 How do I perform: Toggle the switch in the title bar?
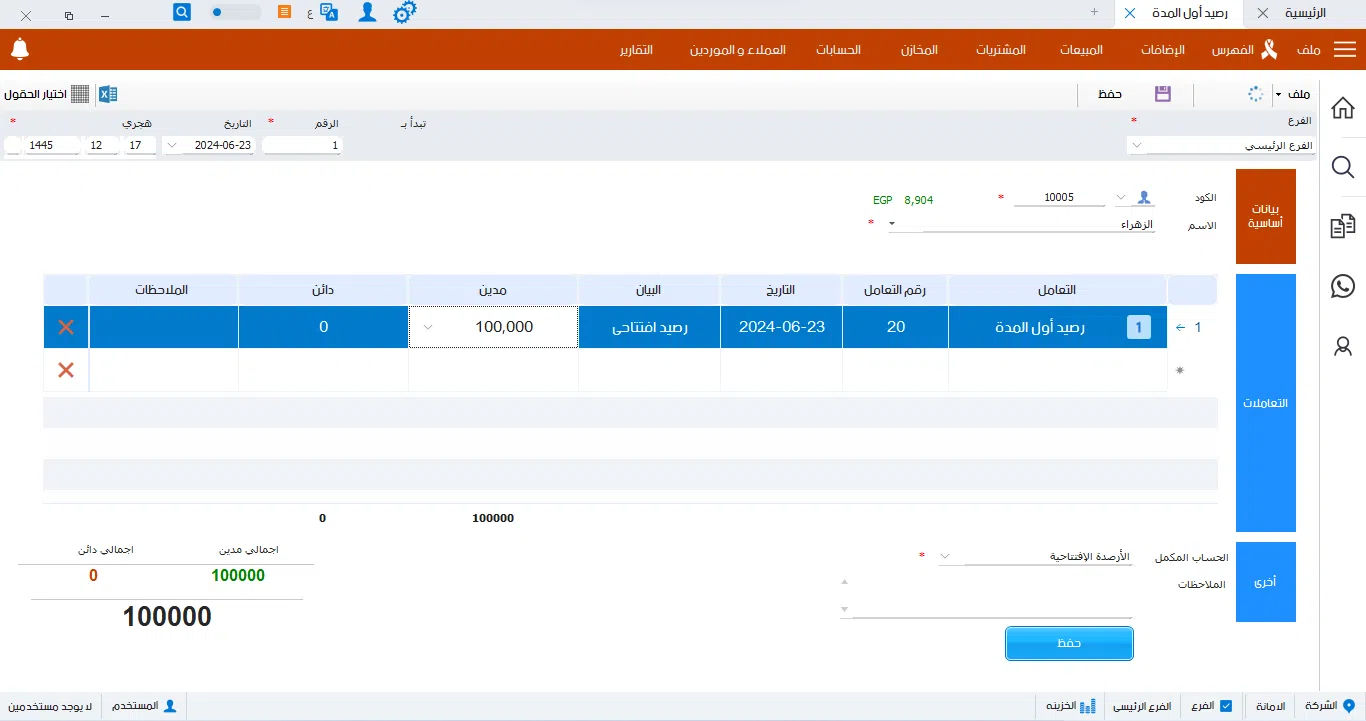[236, 12]
